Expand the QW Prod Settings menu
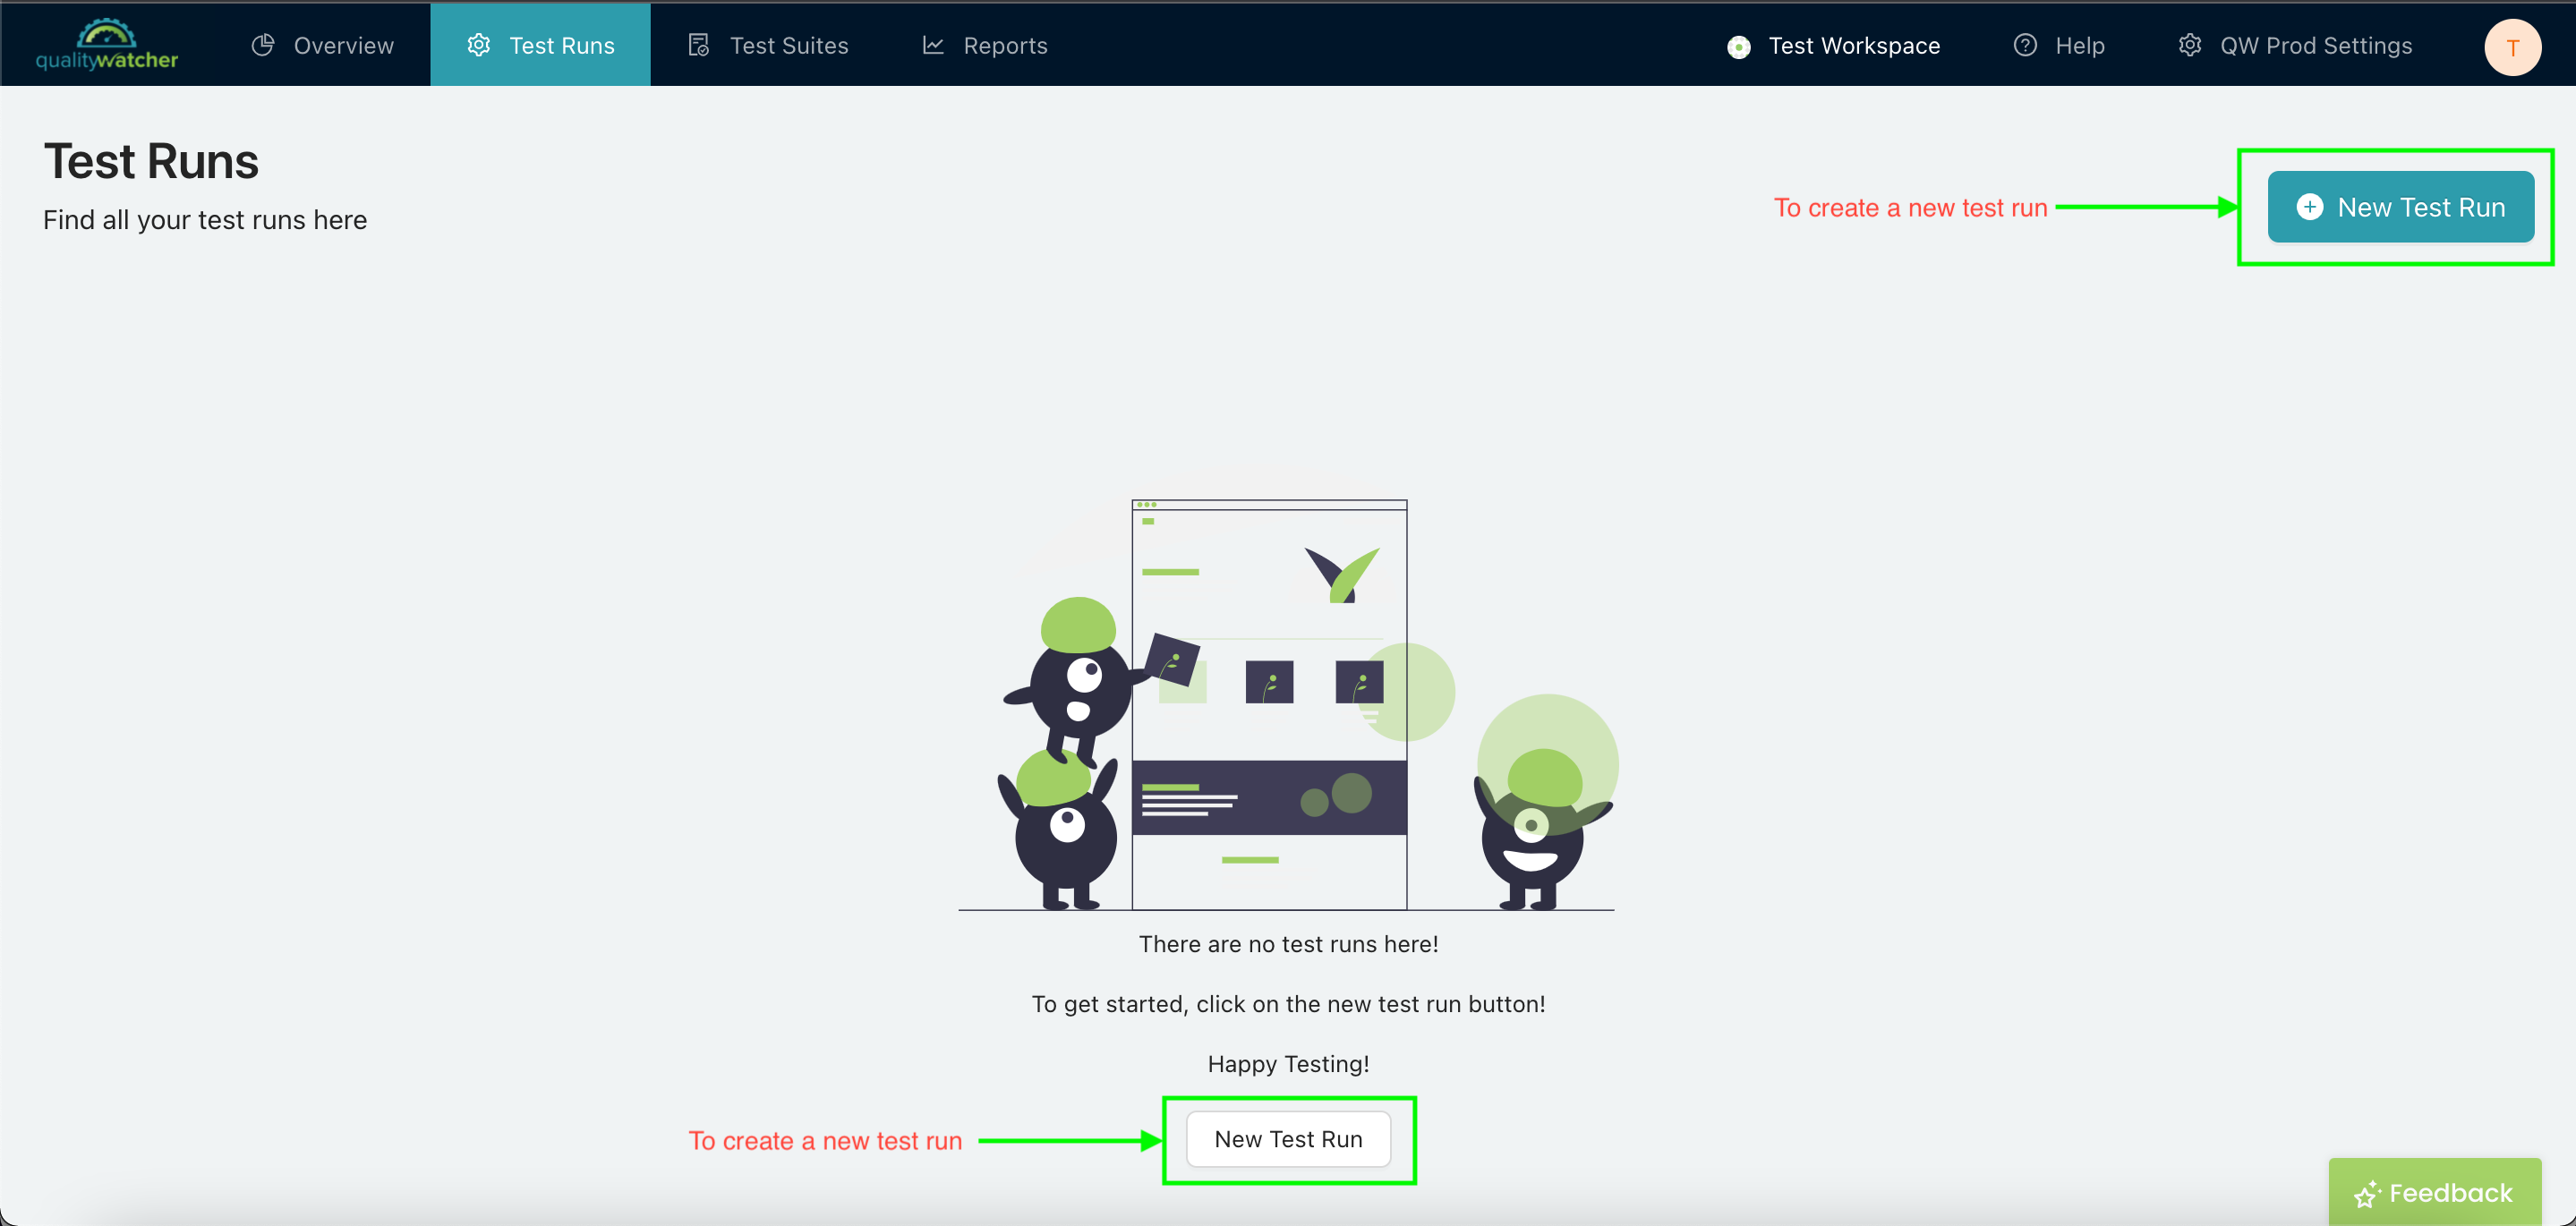Viewport: 2576px width, 1226px height. [x=2293, y=45]
